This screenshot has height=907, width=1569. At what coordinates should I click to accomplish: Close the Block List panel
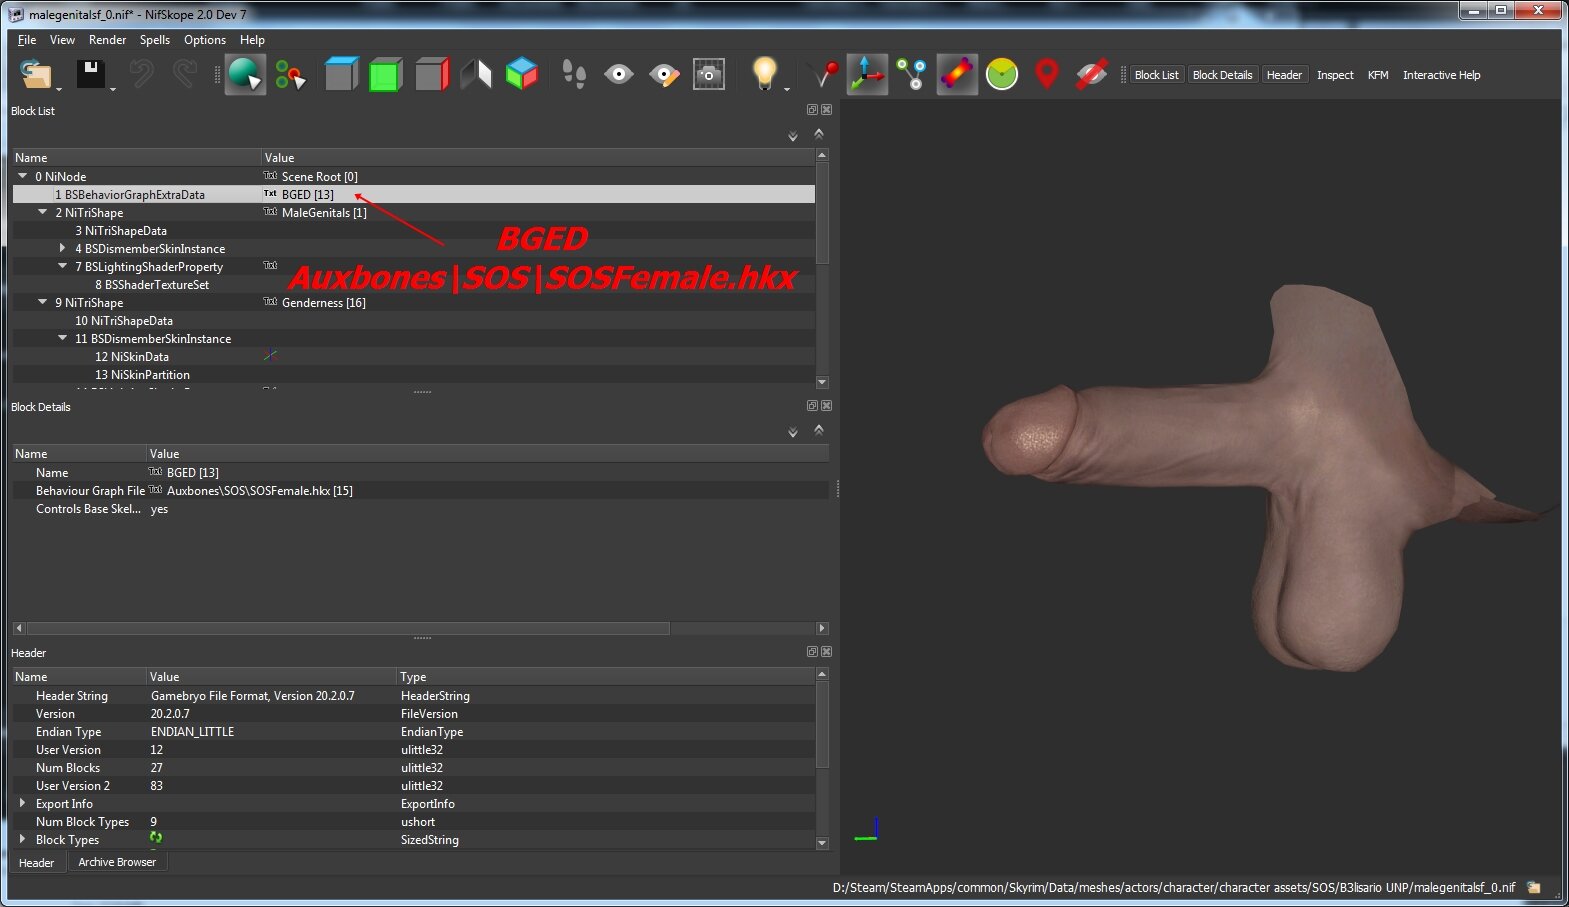point(826,110)
